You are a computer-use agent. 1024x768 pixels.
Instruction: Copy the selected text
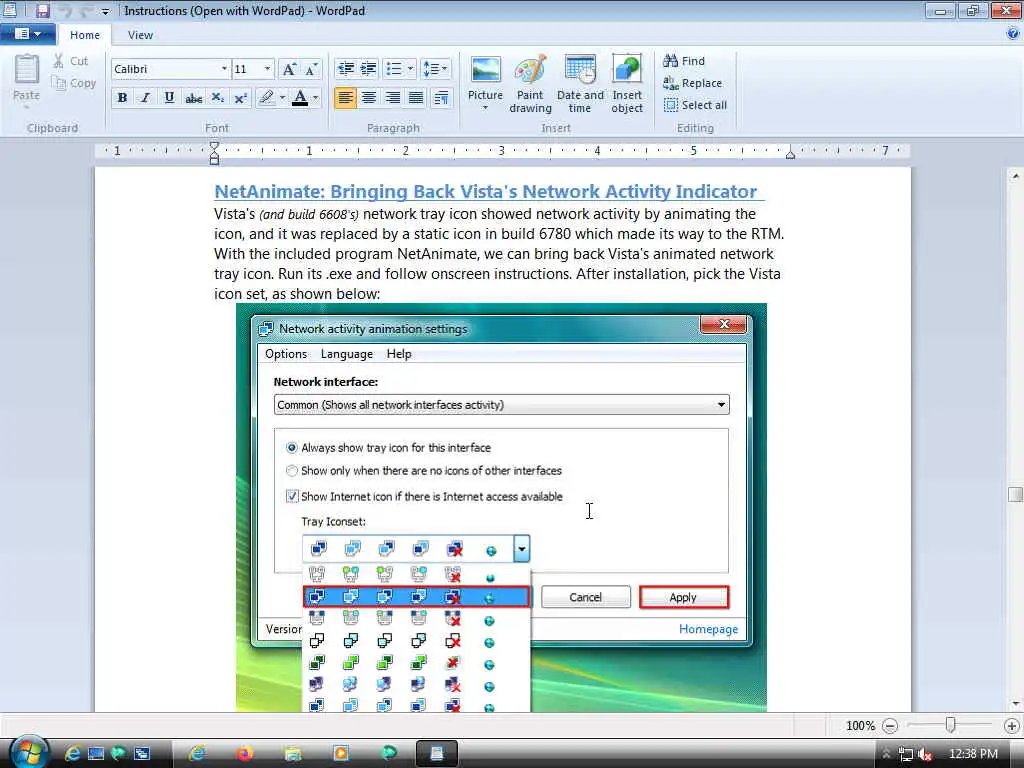(74, 83)
